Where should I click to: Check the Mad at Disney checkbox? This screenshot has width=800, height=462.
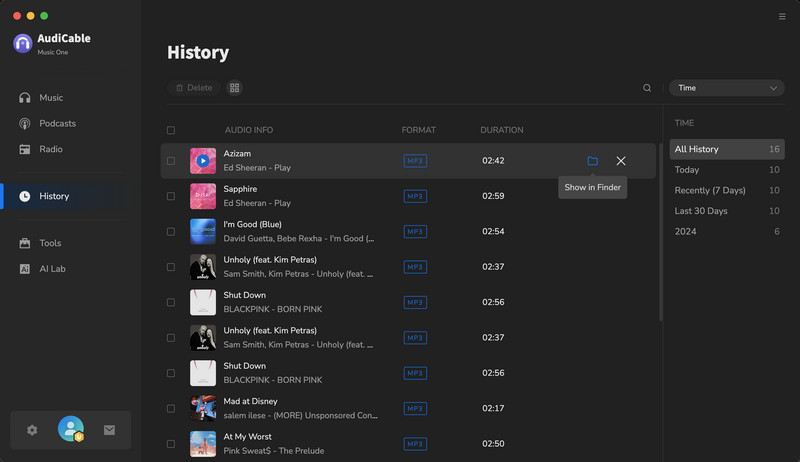click(171, 408)
